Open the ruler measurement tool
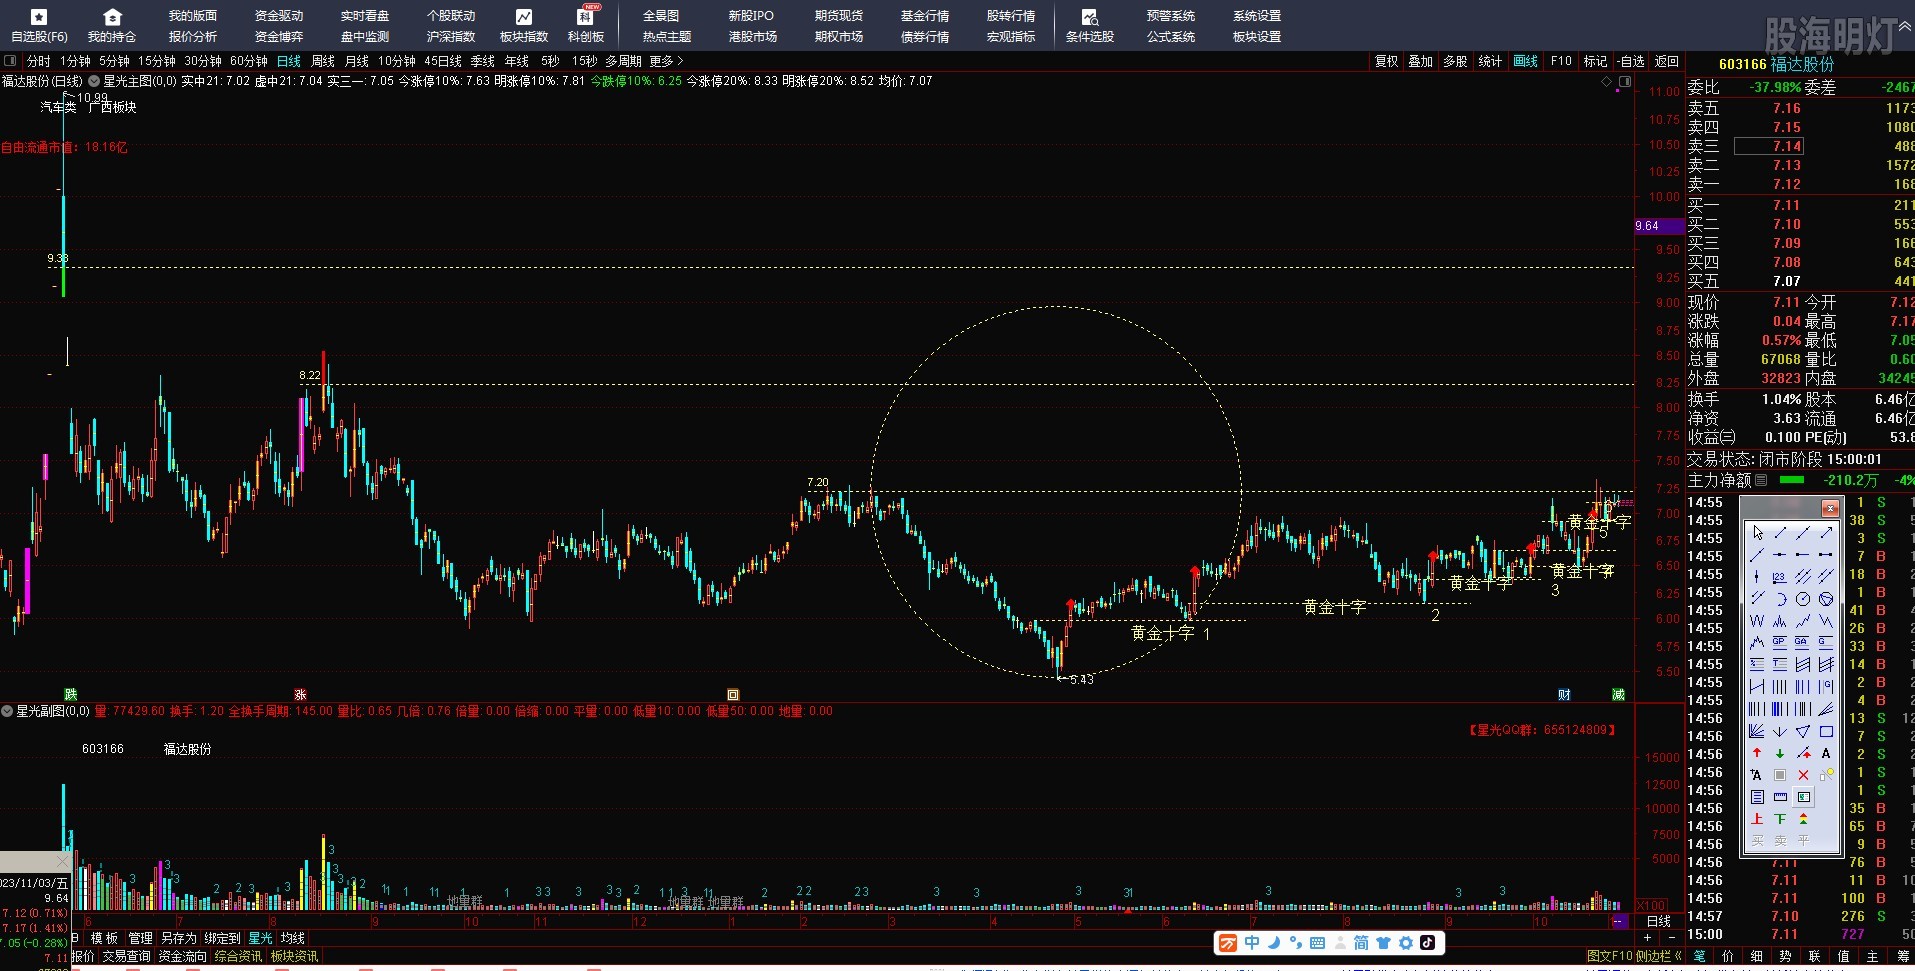The image size is (1915, 971). point(1780,796)
